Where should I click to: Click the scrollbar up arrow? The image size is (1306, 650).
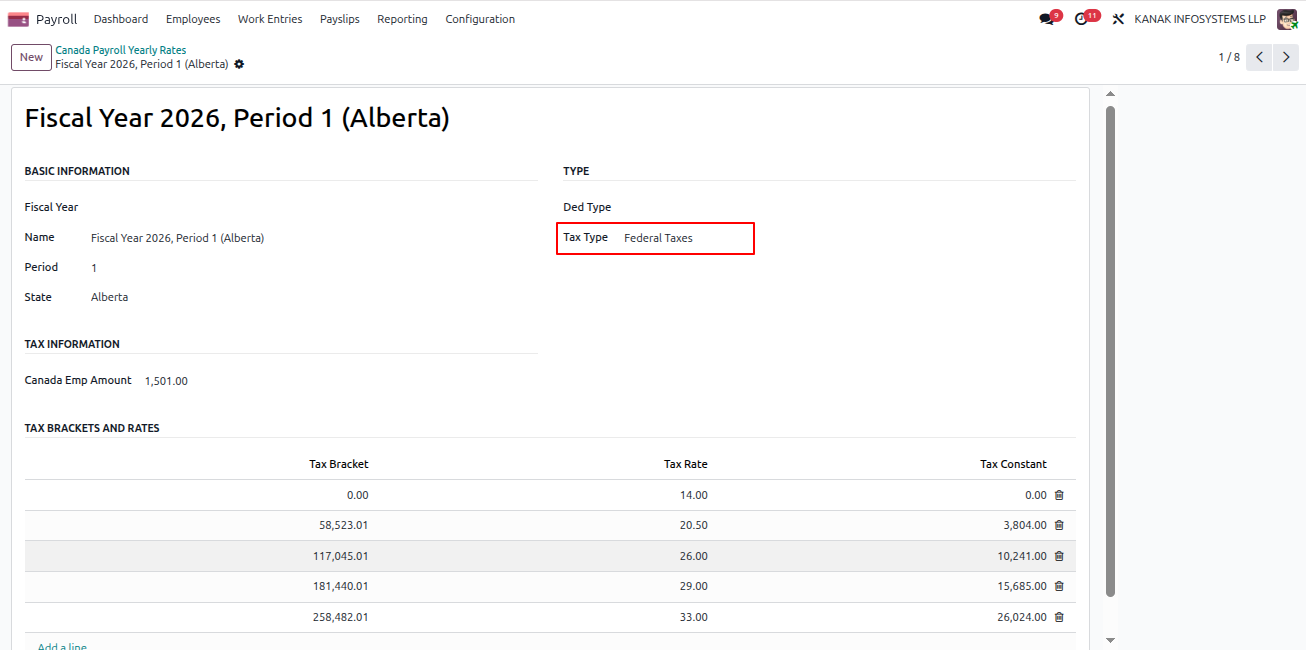tap(1110, 94)
